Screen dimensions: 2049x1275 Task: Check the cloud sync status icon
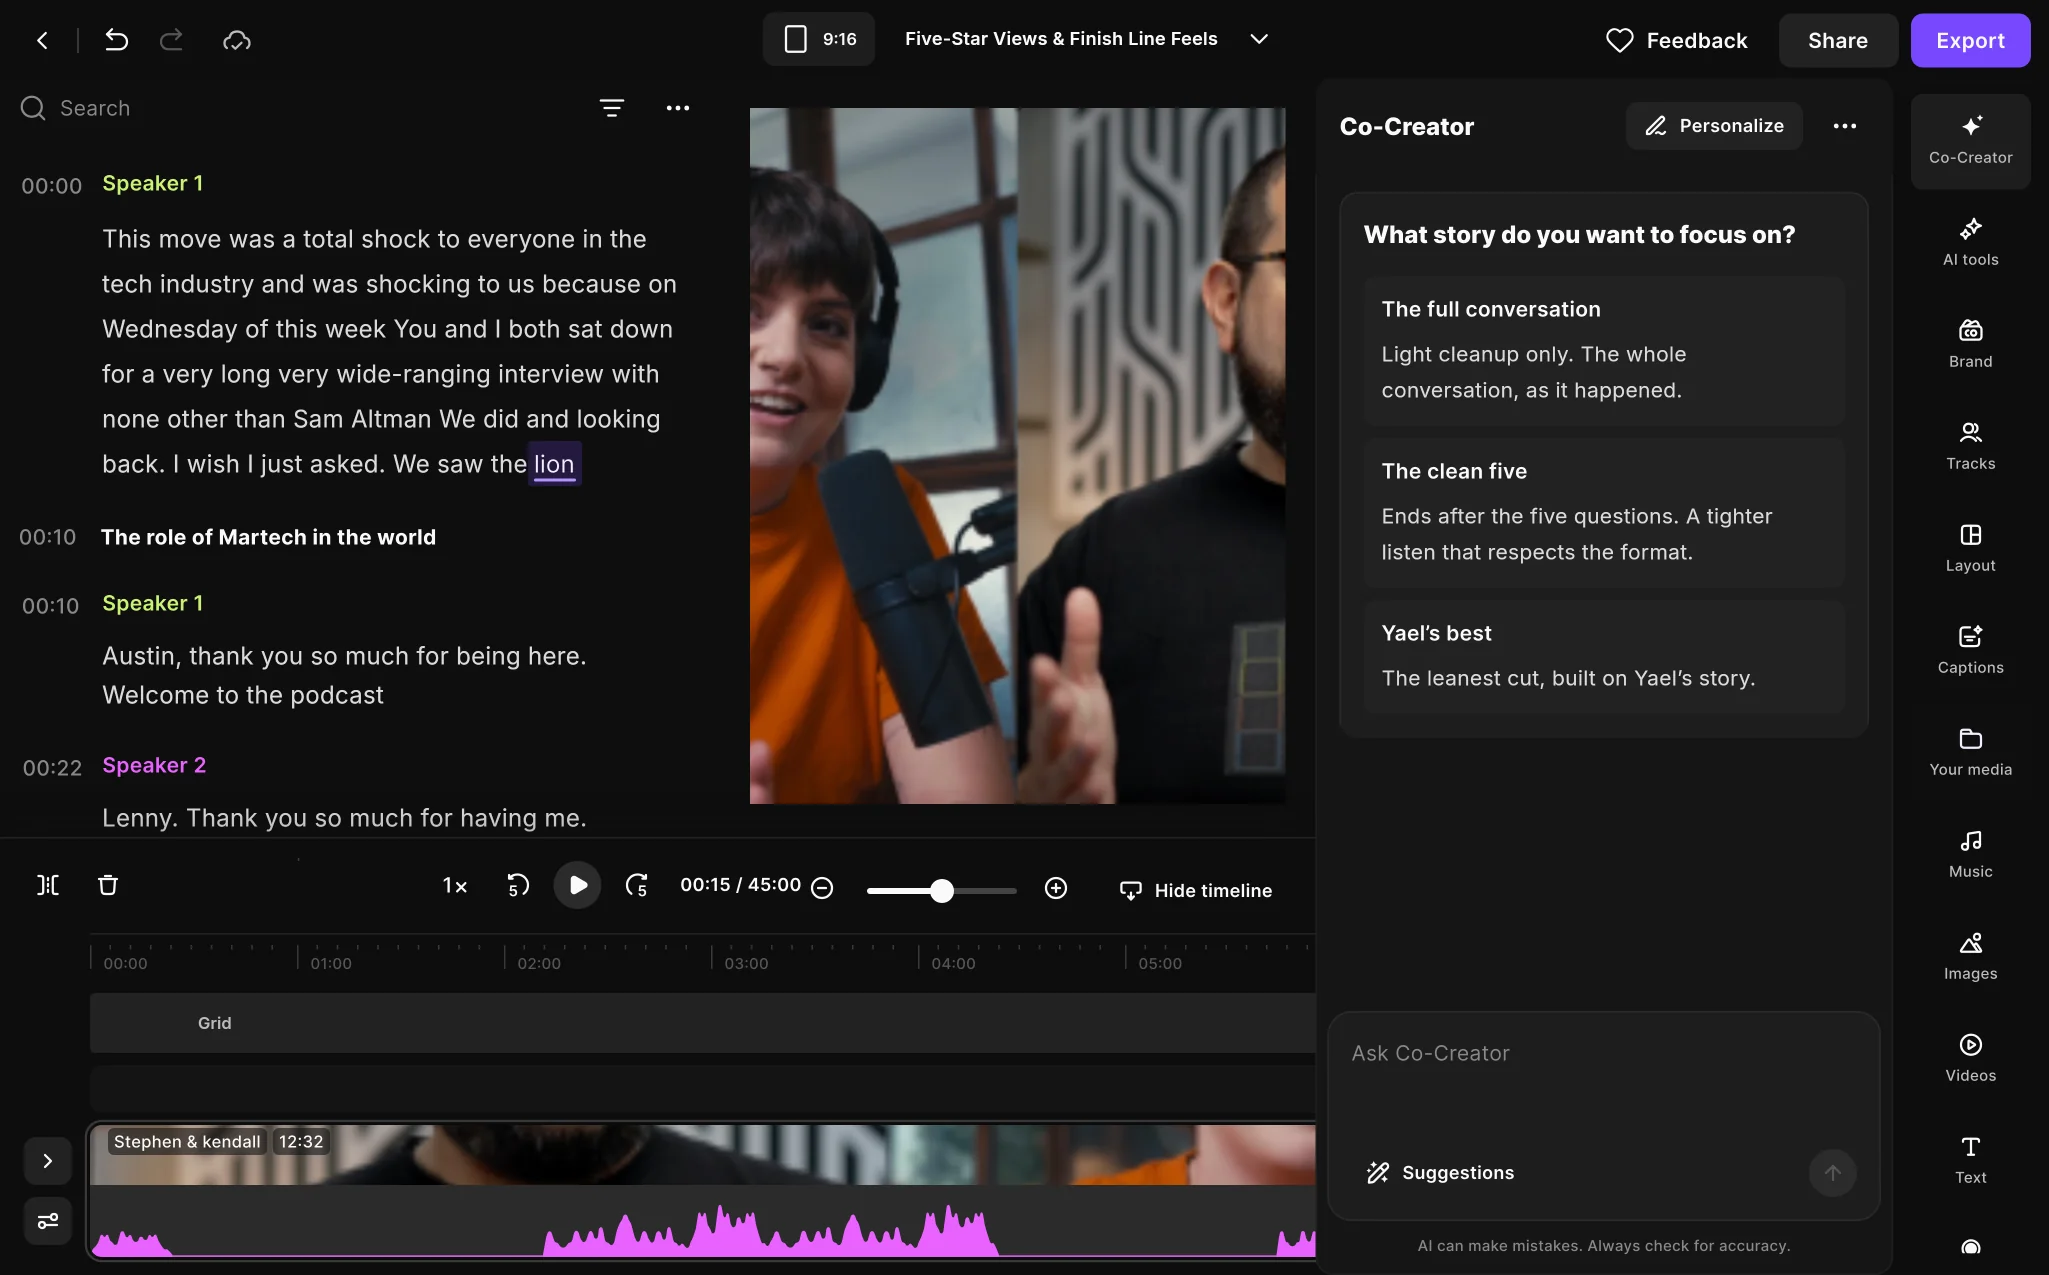click(237, 40)
